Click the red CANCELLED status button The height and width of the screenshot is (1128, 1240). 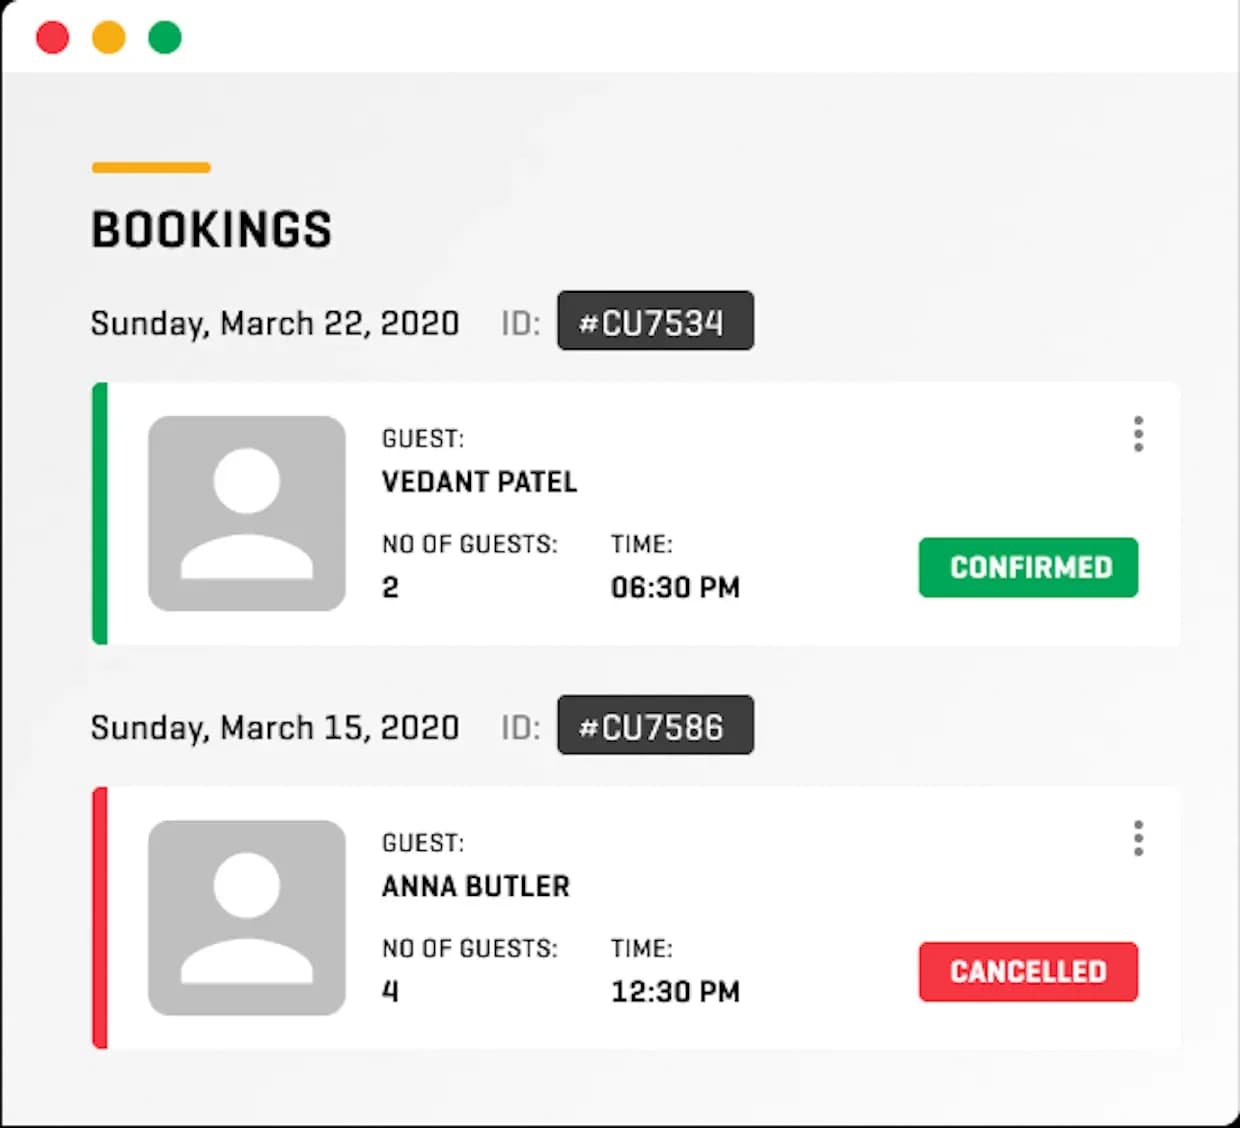tap(1028, 971)
